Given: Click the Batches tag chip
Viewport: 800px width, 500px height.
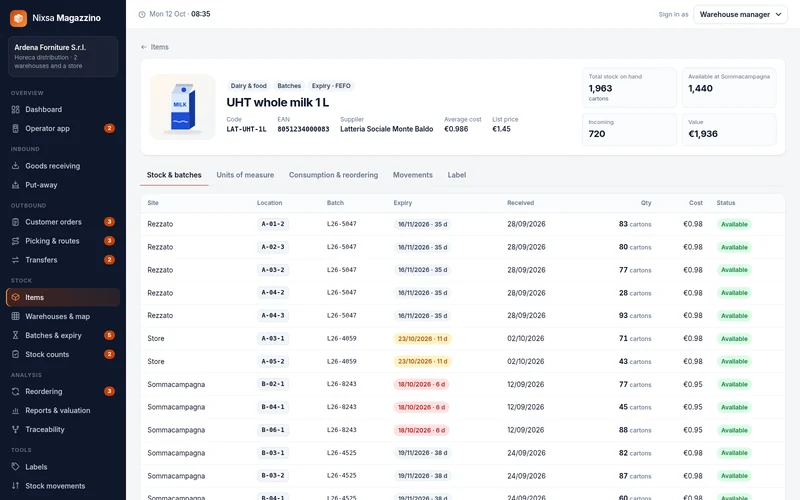Looking at the screenshot, I should pyautogui.click(x=289, y=86).
